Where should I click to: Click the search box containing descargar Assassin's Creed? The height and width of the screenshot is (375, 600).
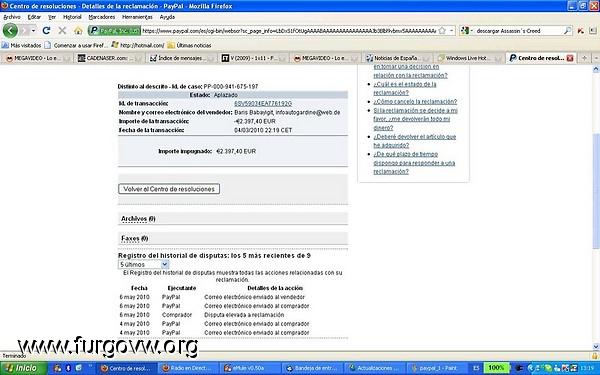tap(519, 31)
